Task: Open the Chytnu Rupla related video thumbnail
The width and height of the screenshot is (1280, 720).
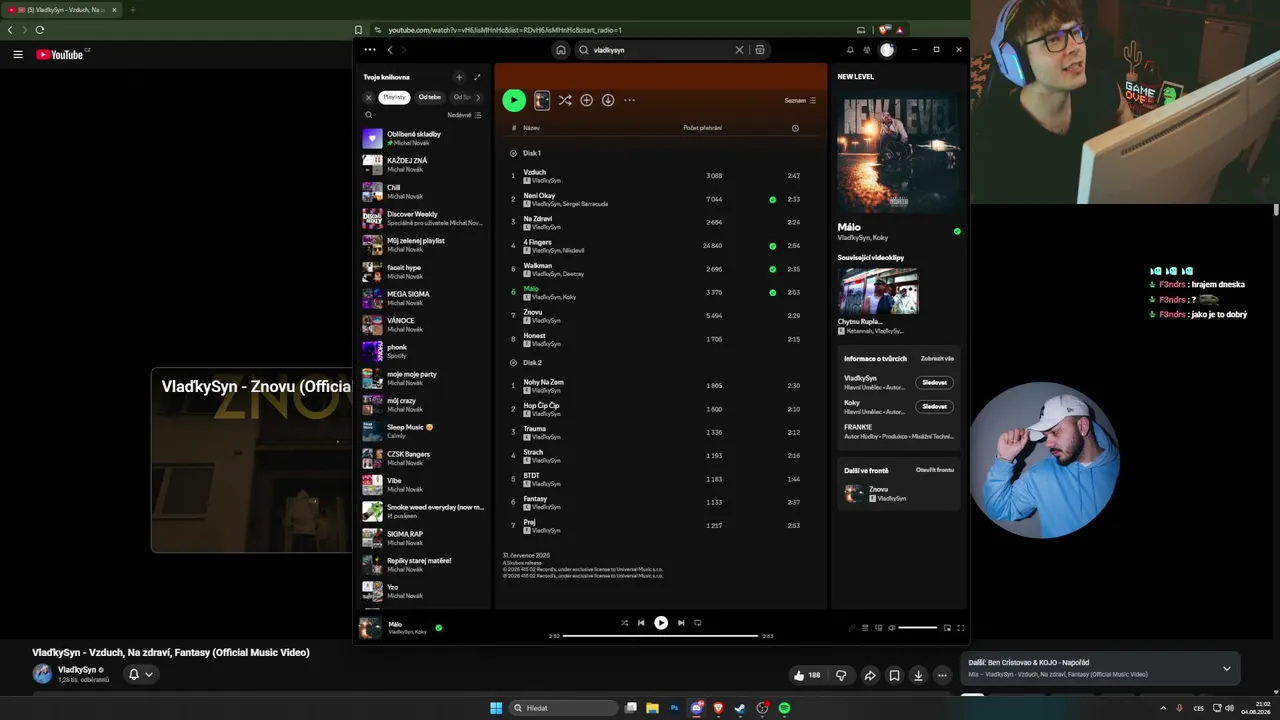Action: pos(878,291)
